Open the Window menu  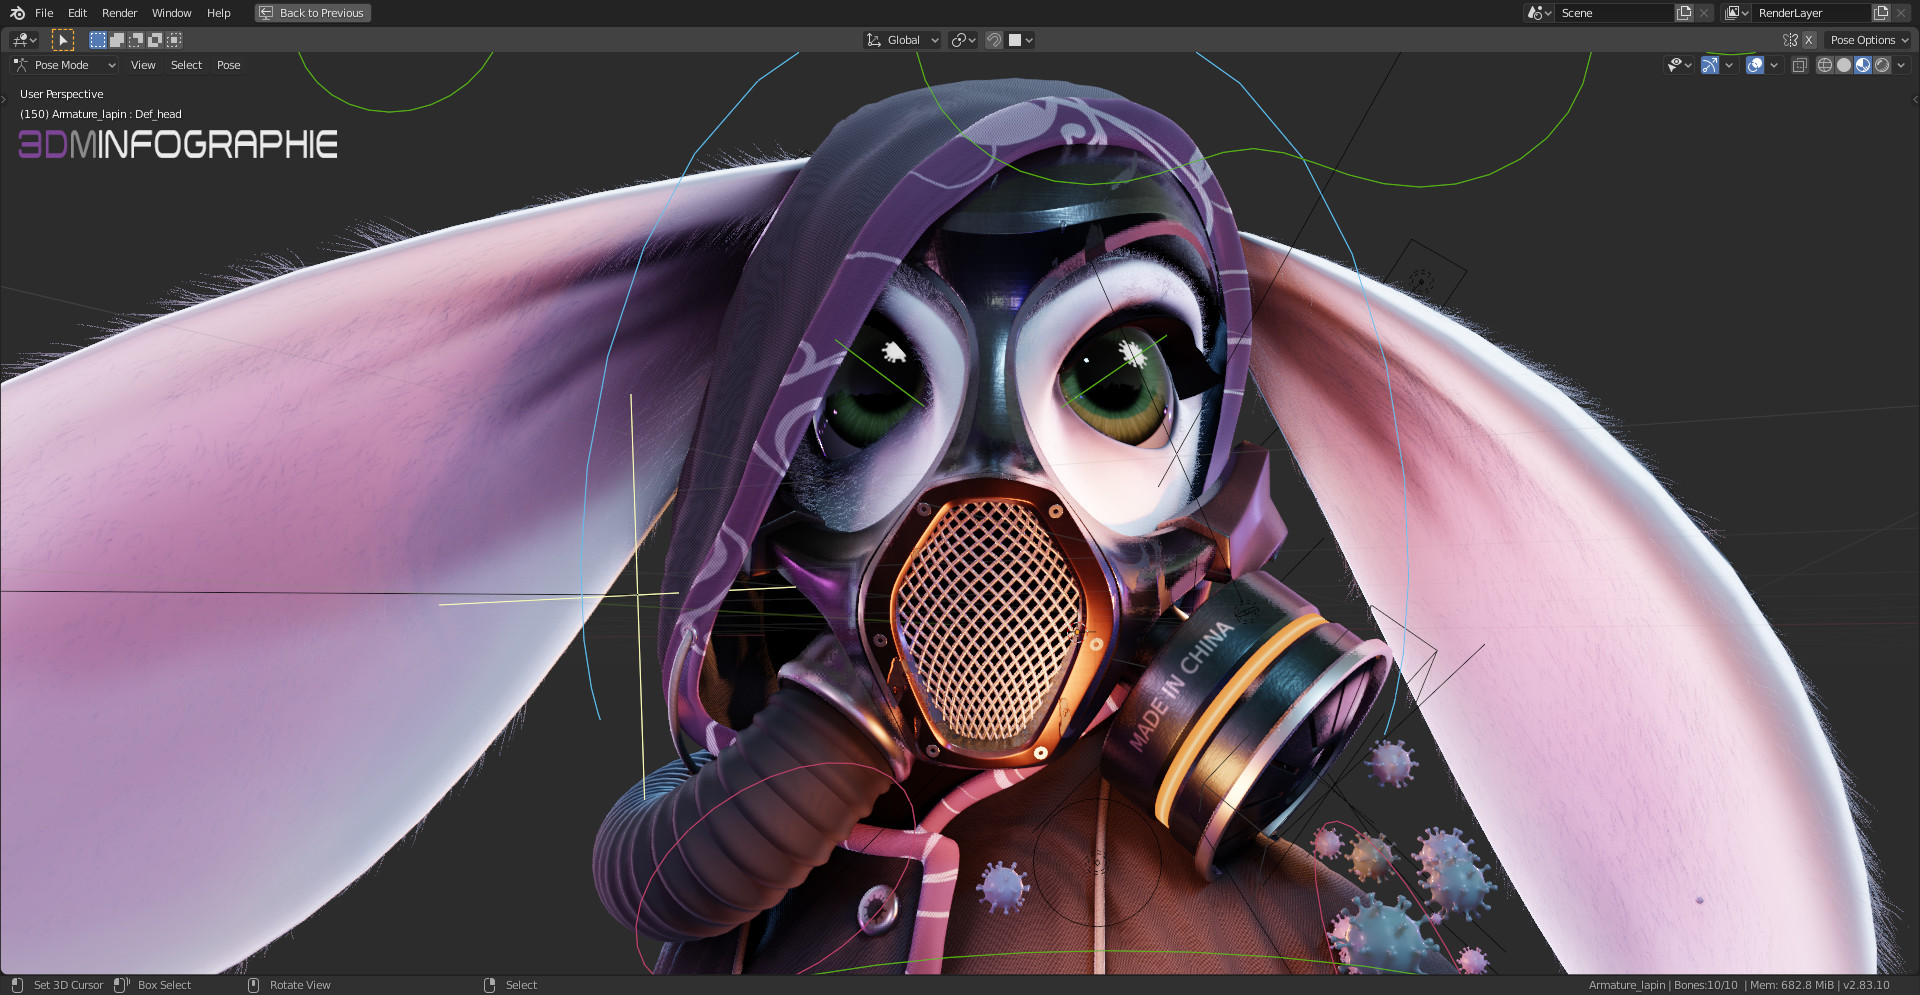(x=171, y=13)
